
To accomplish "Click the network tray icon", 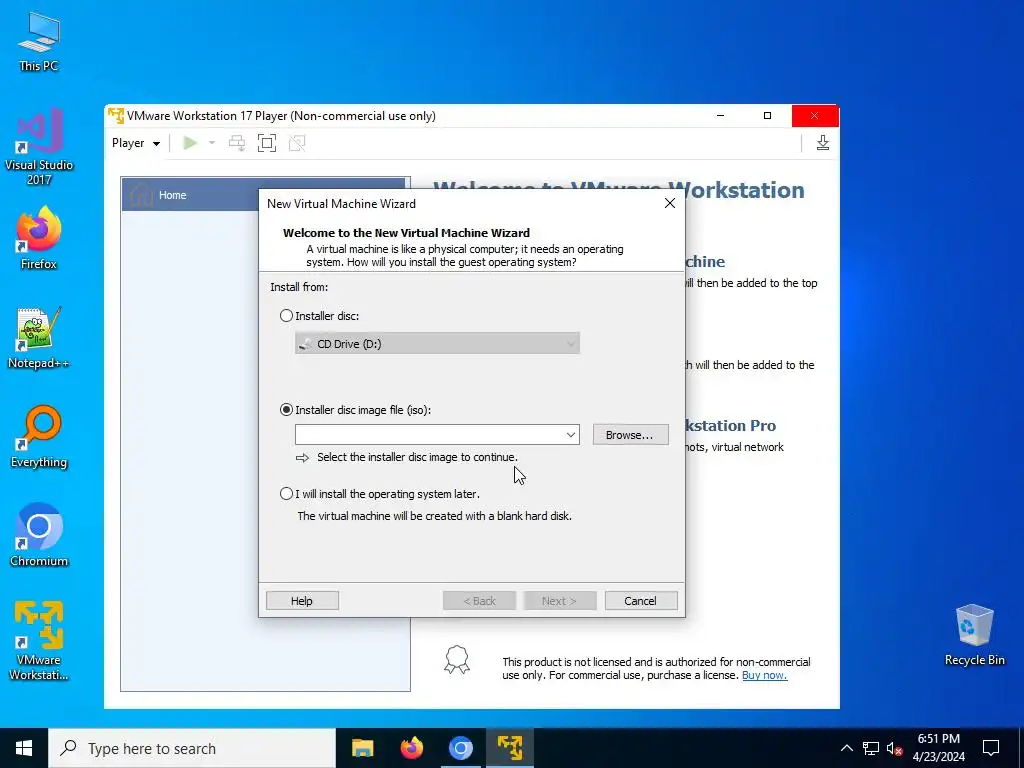I will point(871,748).
